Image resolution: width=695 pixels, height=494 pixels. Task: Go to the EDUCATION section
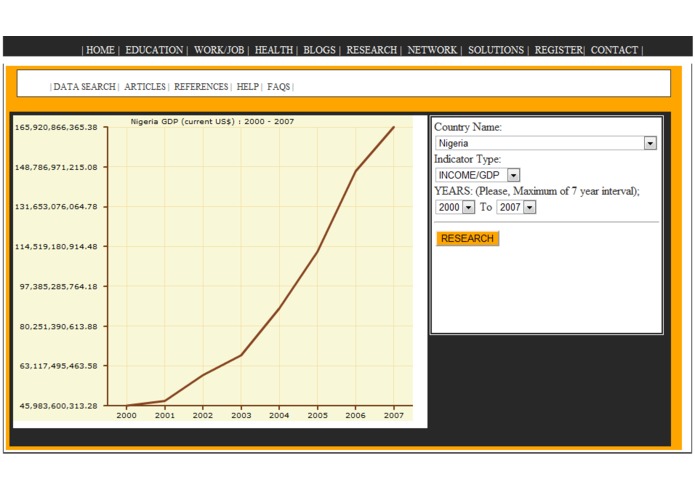point(154,50)
